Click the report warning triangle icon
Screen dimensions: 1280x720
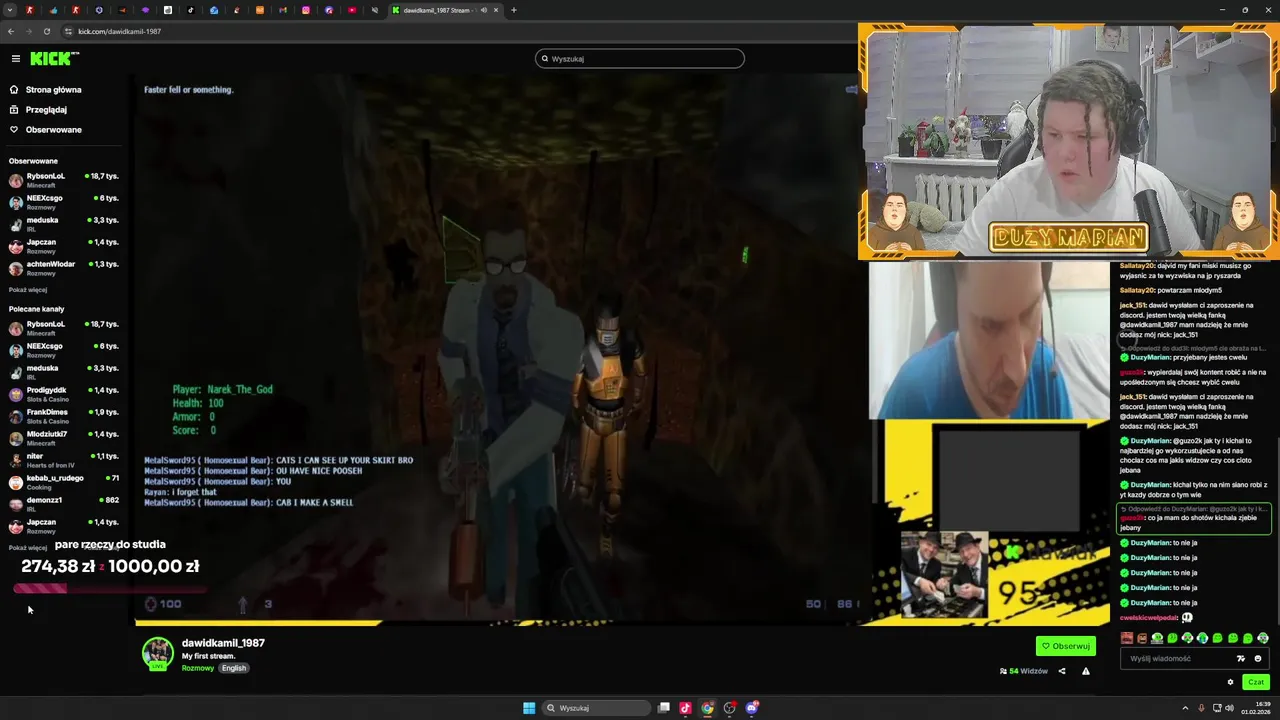click(1086, 671)
